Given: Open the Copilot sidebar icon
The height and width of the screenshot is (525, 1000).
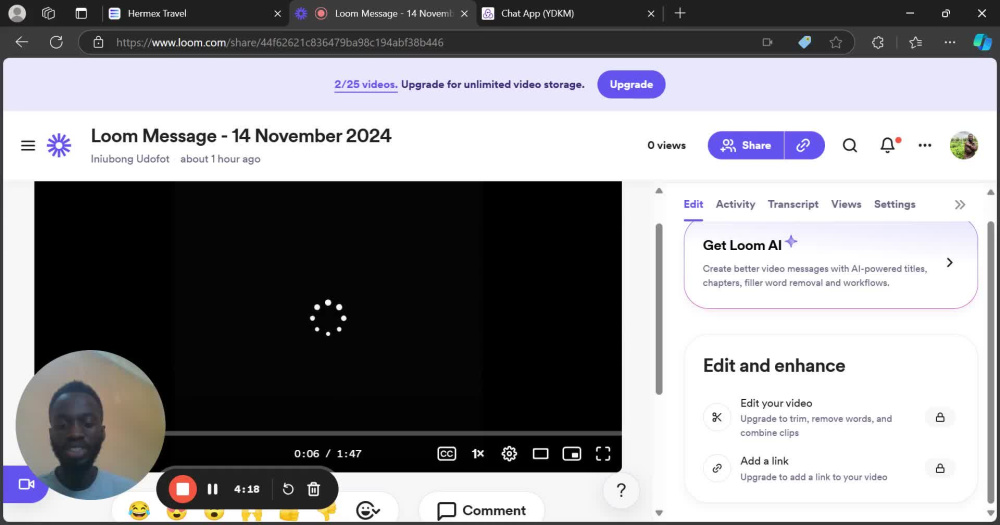Looking at the screenshot, I should [982, 43].
